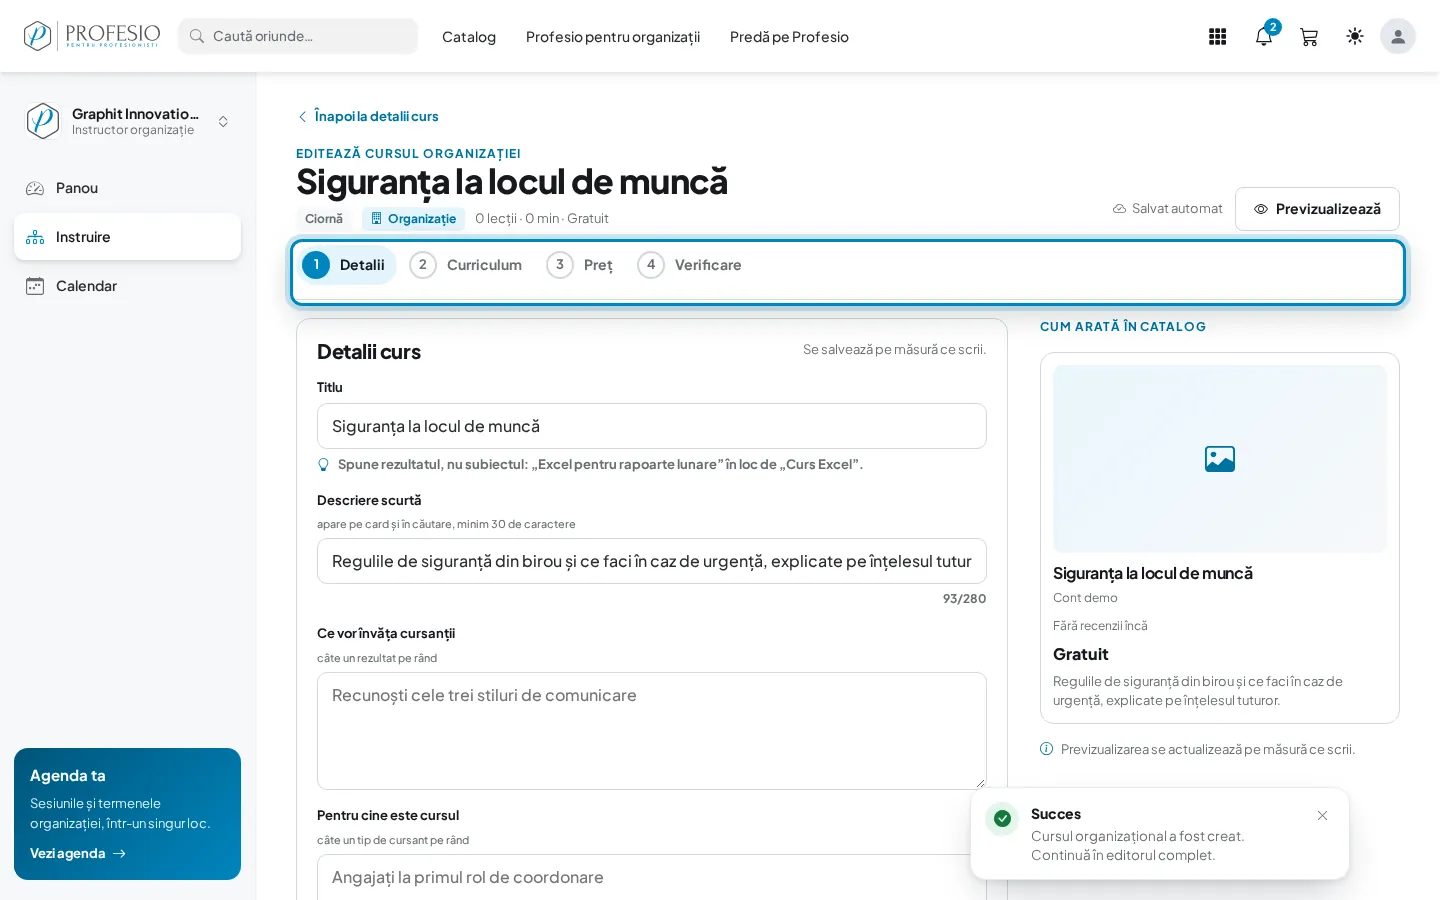The image size is (1440, 900).
Task: Click the Profesio logo
Action: (92, 36)
